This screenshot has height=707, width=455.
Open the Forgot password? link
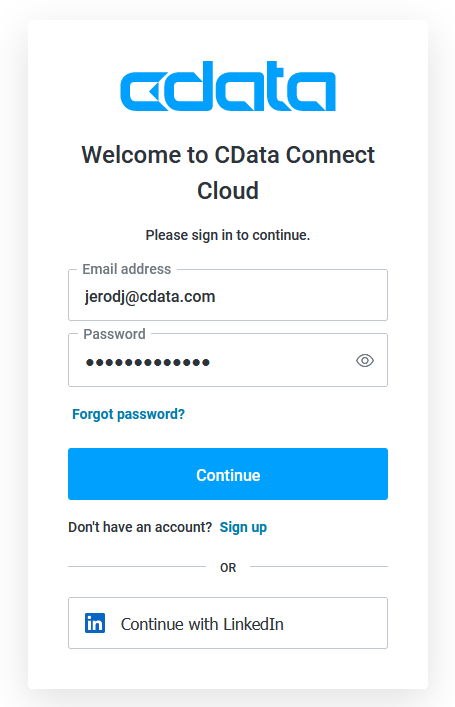pyautogui.click(x=129, y=414)
